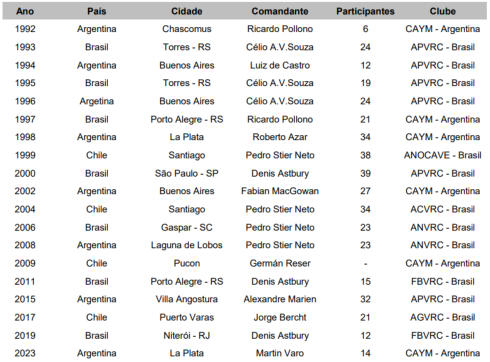Image resolution: width=490 pixels, height=362 pixels.
Task: Select the Laguna de Lobos cell
Action: (x=187, y=245)
